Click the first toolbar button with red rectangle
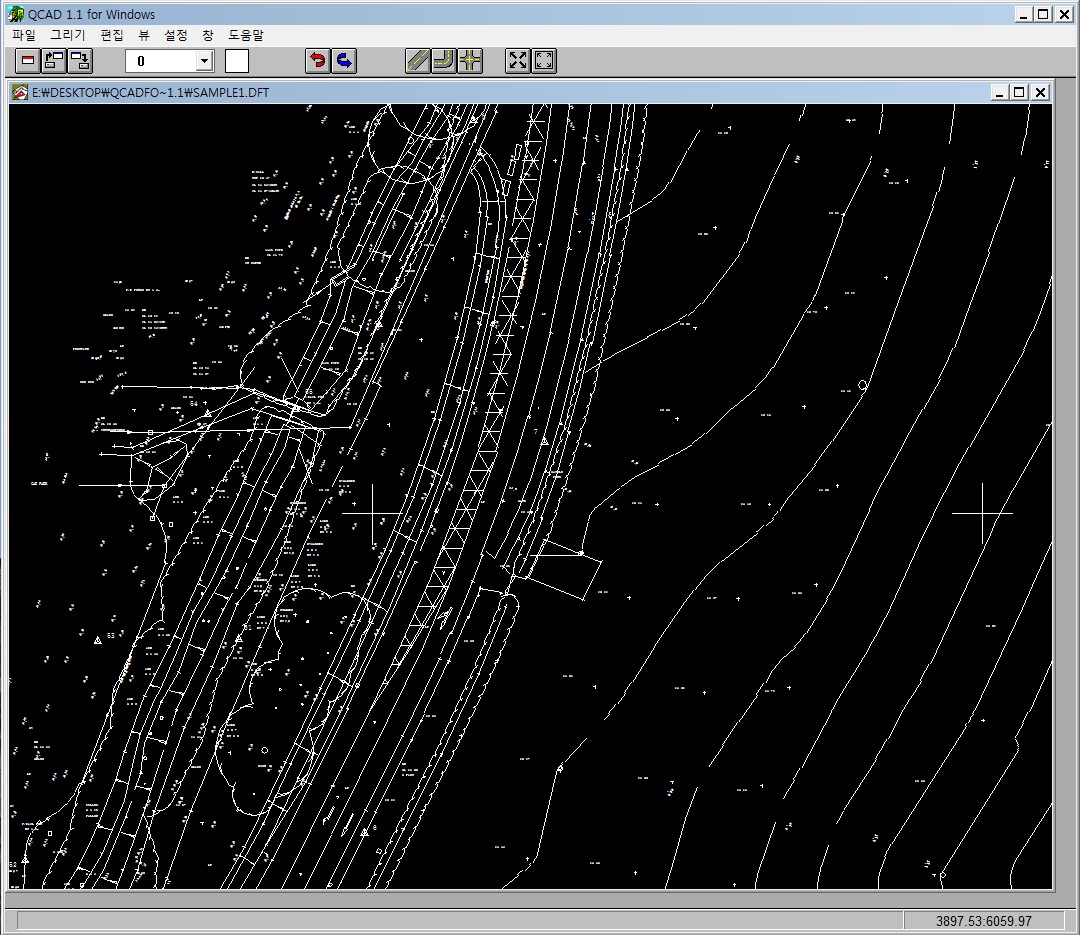 point(28,61)
